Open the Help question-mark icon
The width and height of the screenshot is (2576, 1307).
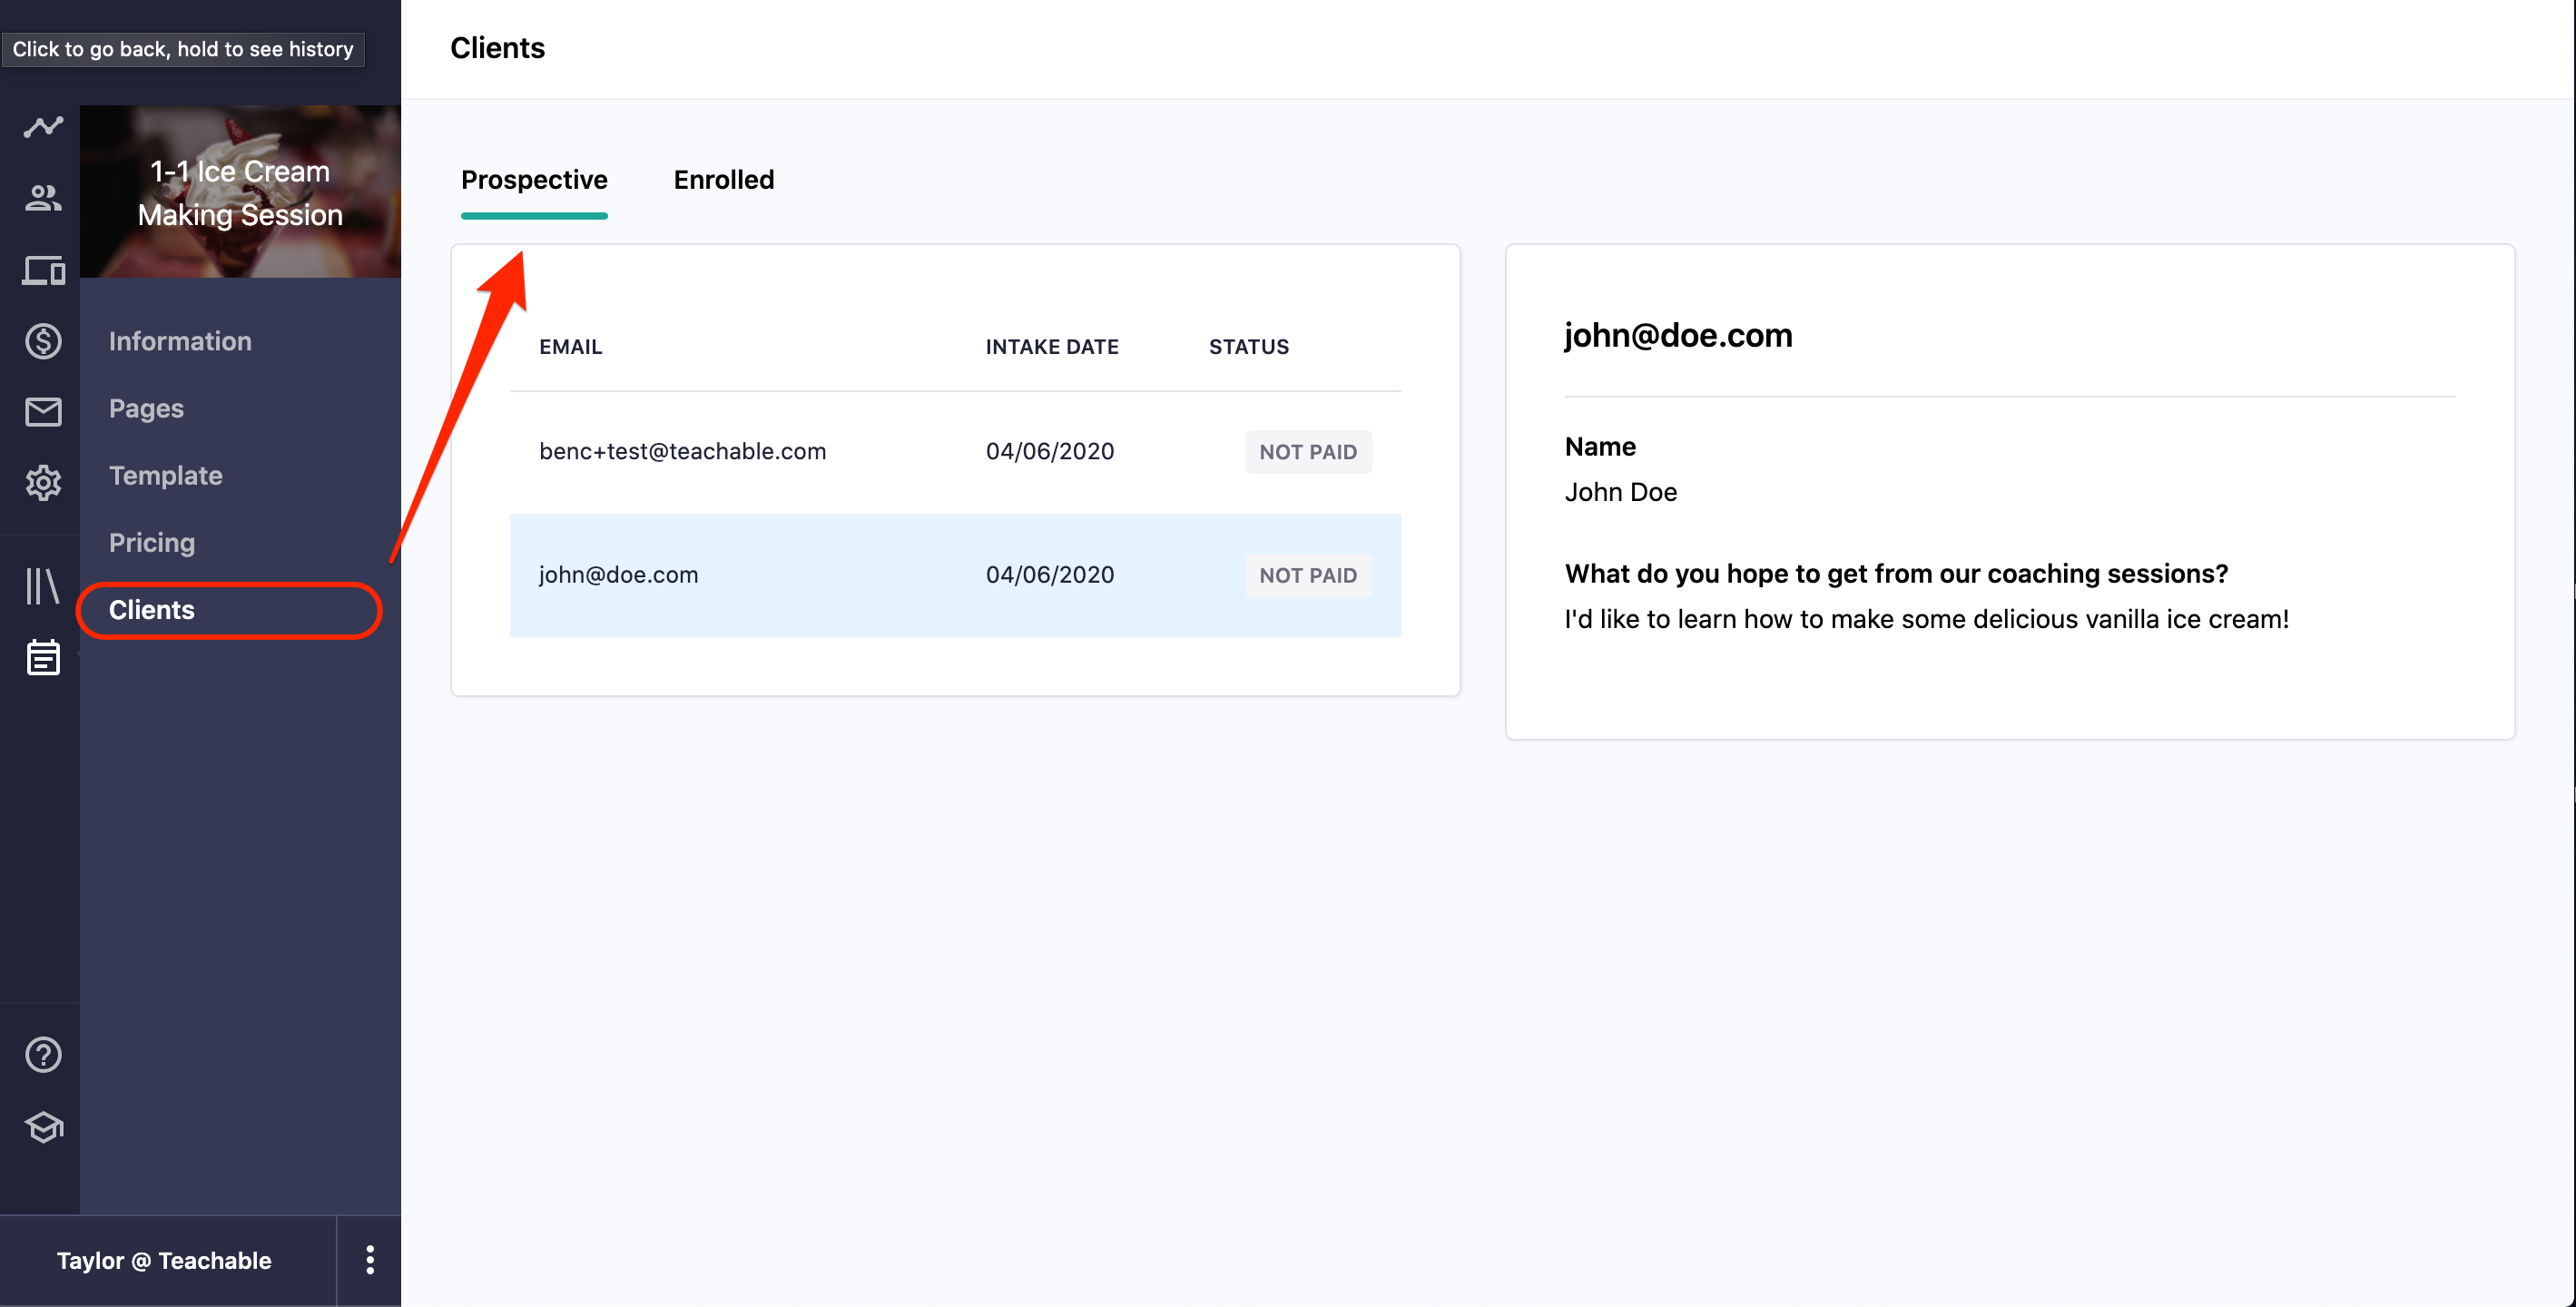(43, 1054)
